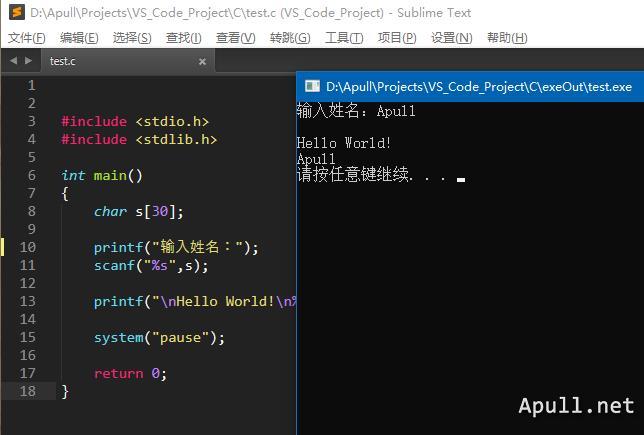Click the int main() declaration
Screen dimensions: 644x435
(x=101, y=176)
